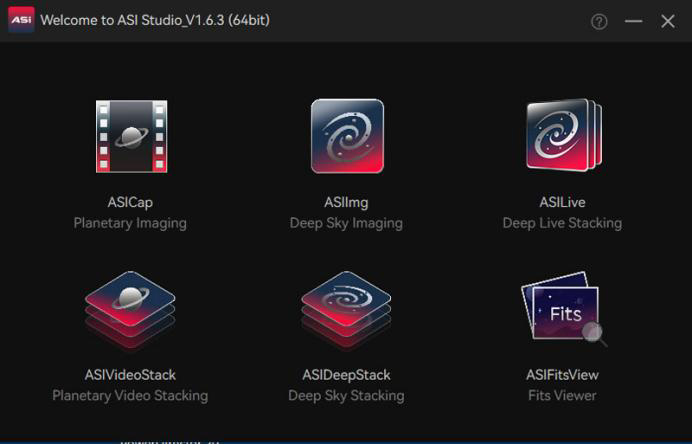Screen dimensions: 692x444
Task: Launch ASIVideoStack layered planet icon
Action: [x=130, y=310]
